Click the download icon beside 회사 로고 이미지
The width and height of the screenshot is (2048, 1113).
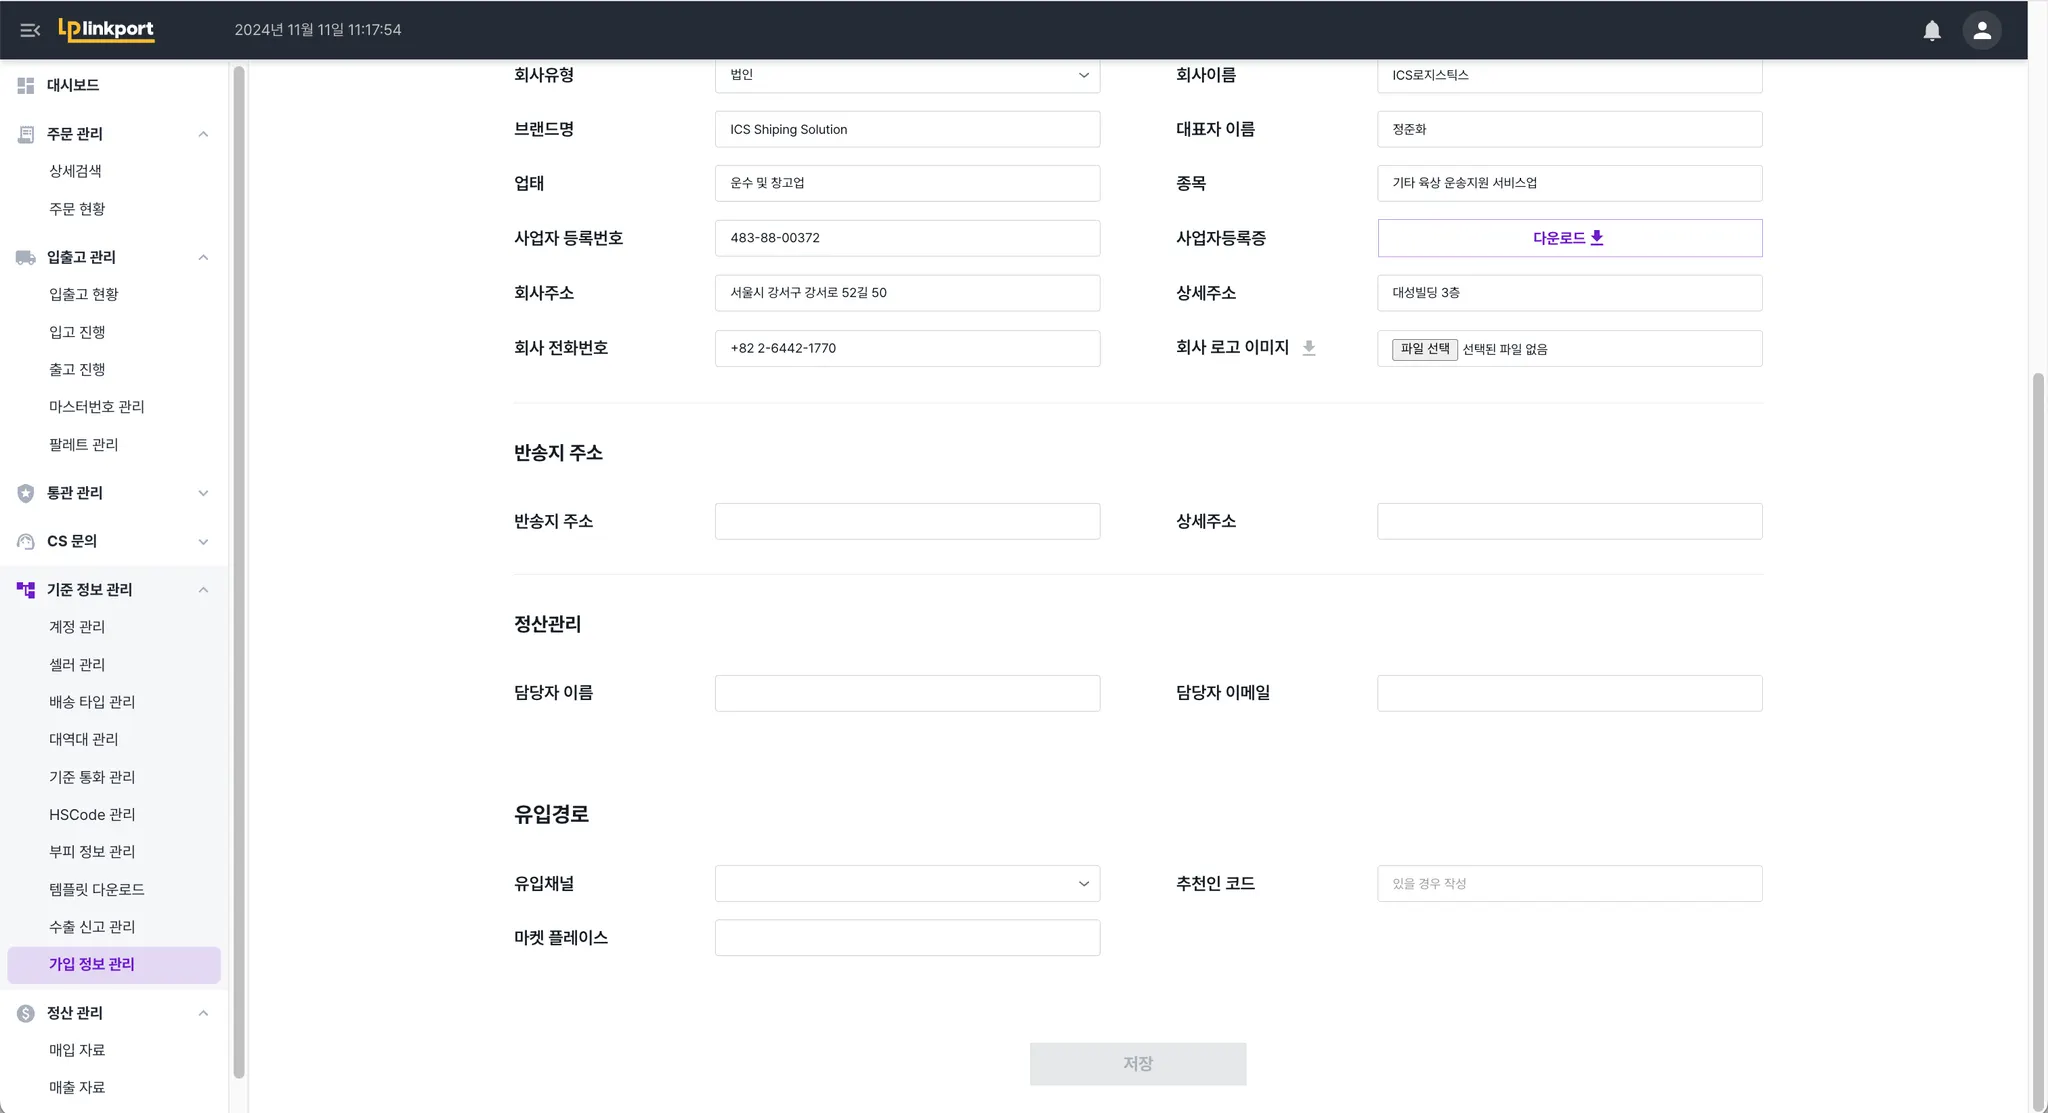[1308, 348]
